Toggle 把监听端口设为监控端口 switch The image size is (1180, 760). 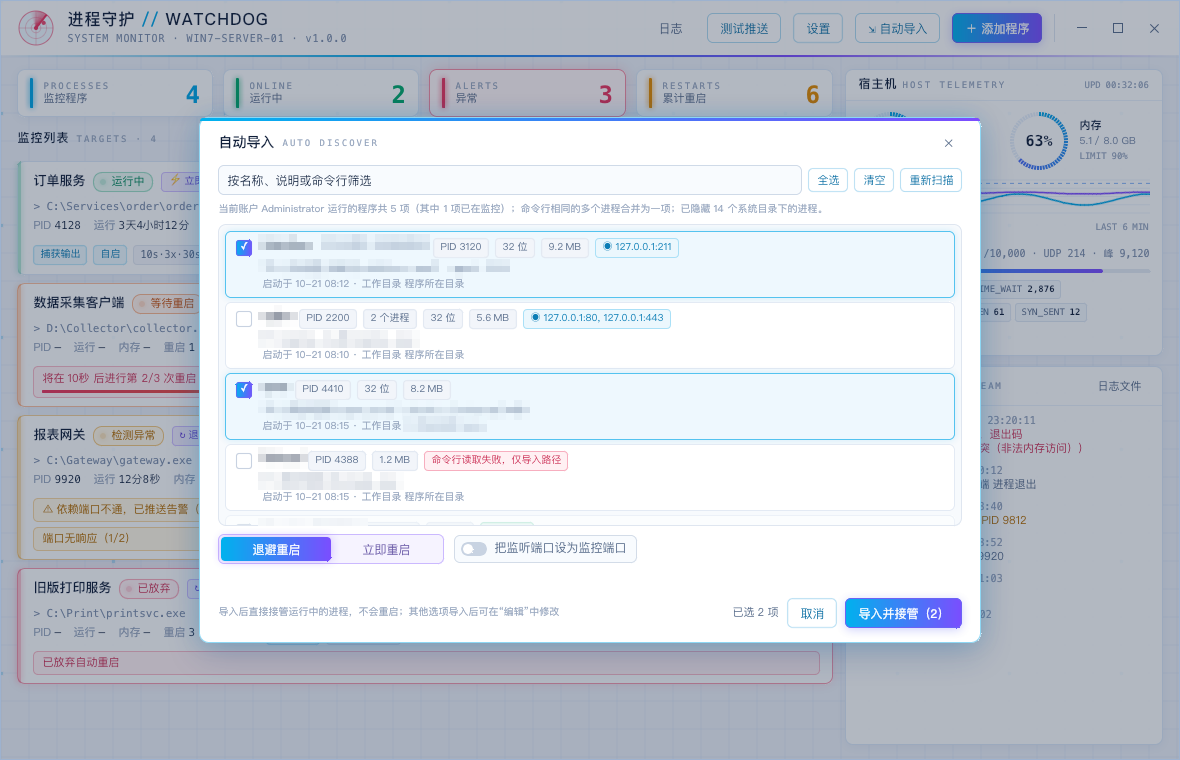click(473, 549)
